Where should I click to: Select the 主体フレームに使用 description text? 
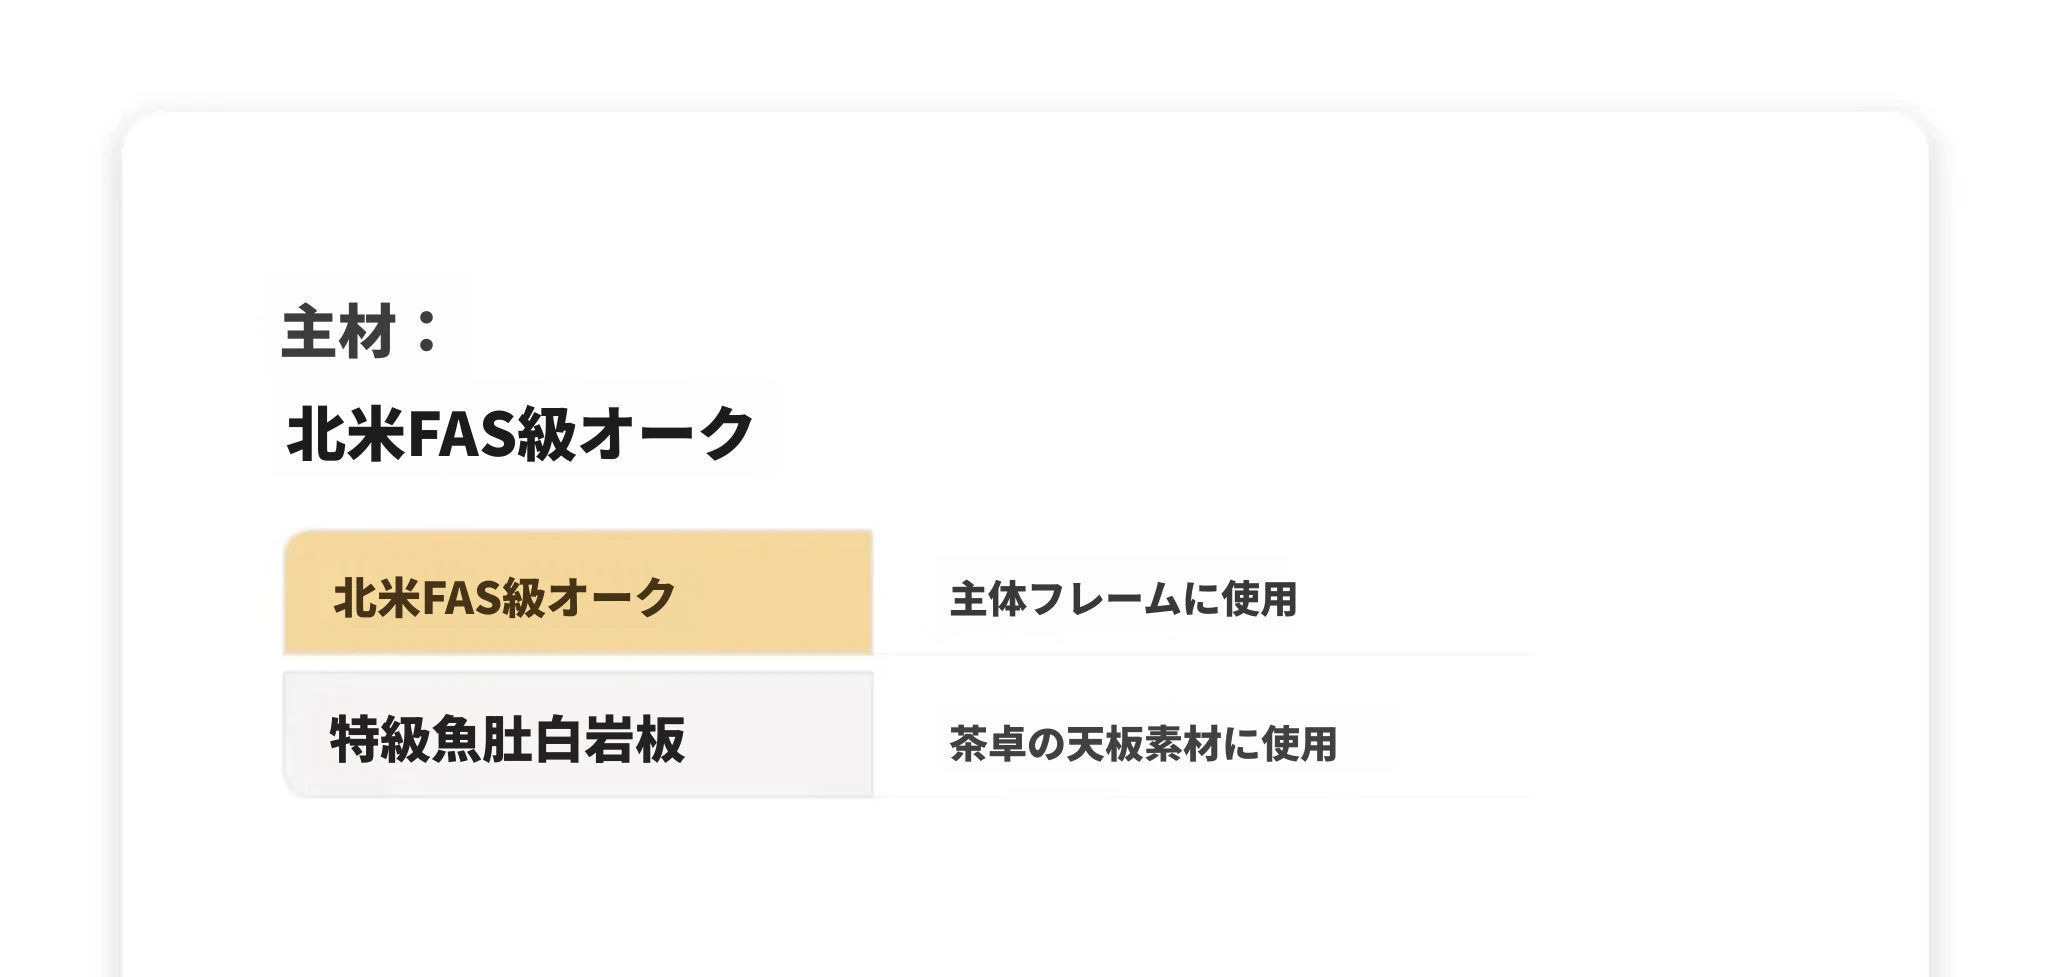(x=1123, y=599)
